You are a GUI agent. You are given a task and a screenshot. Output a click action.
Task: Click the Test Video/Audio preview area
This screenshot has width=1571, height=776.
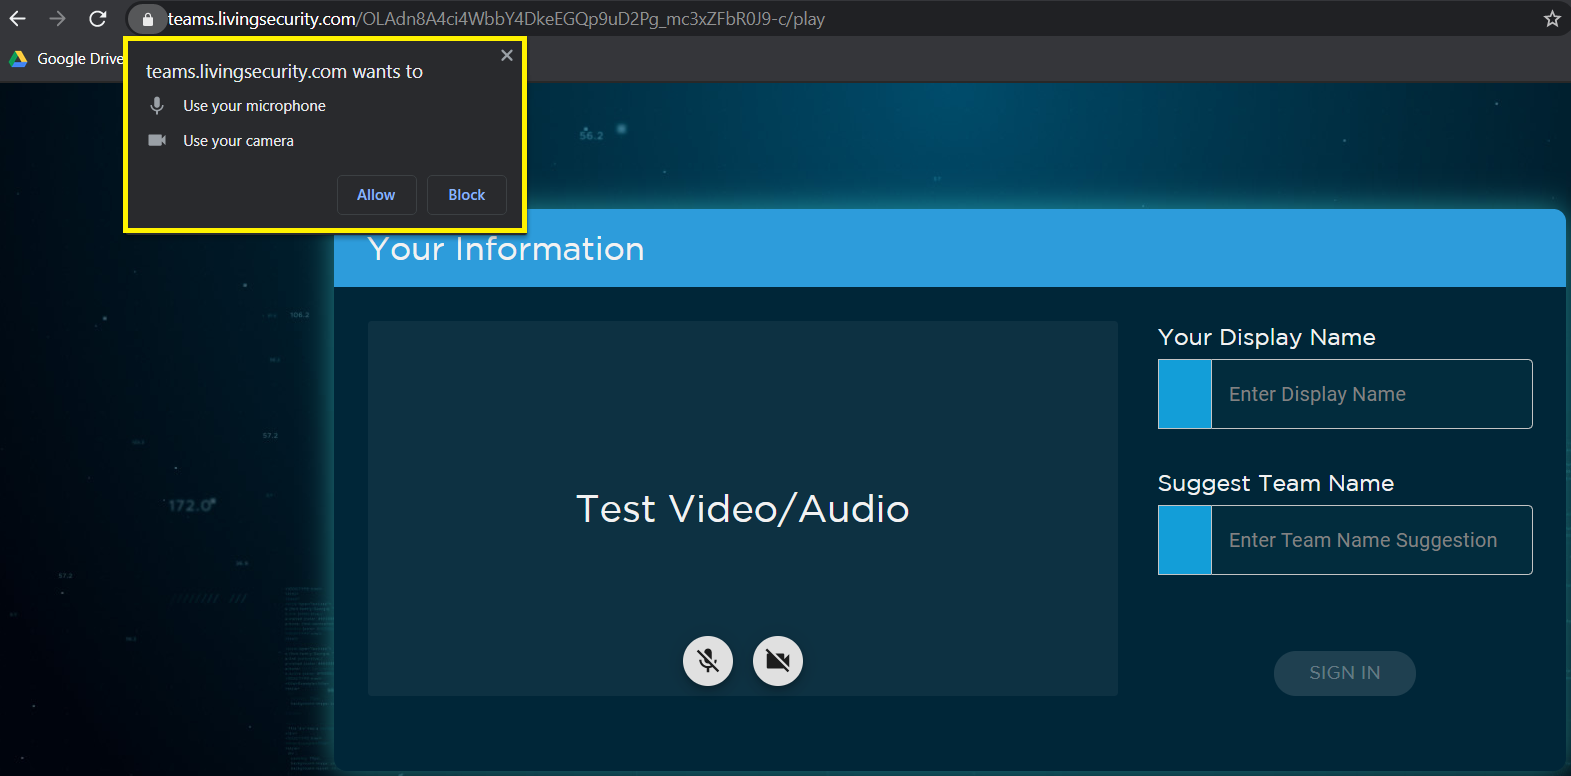(x=743, y=508)
